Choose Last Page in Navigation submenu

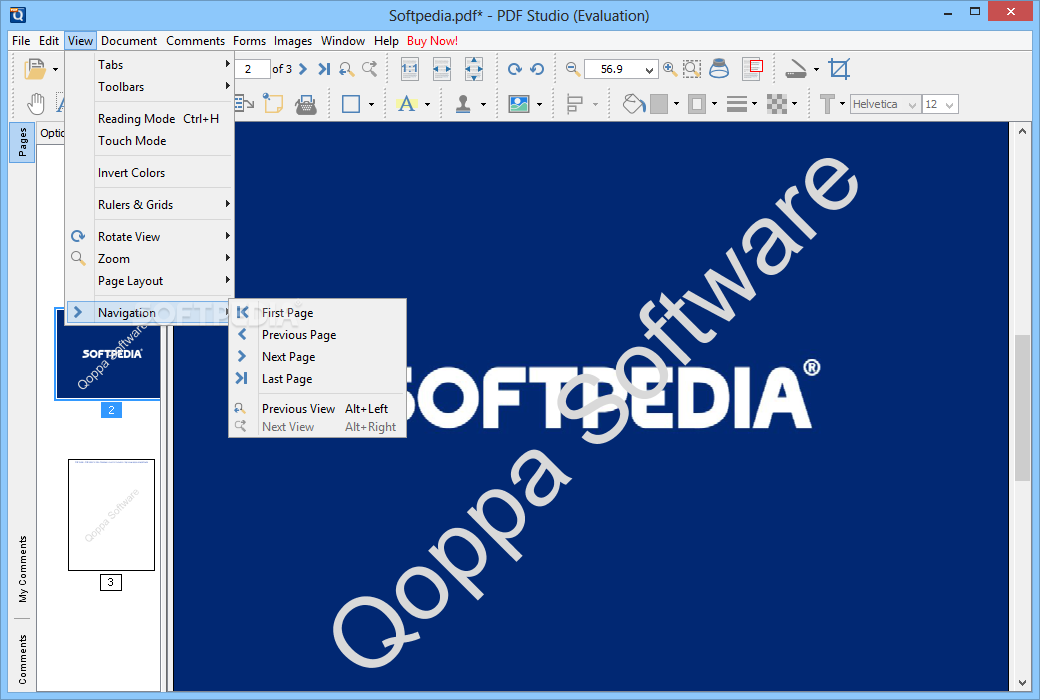tap(317, 378)
